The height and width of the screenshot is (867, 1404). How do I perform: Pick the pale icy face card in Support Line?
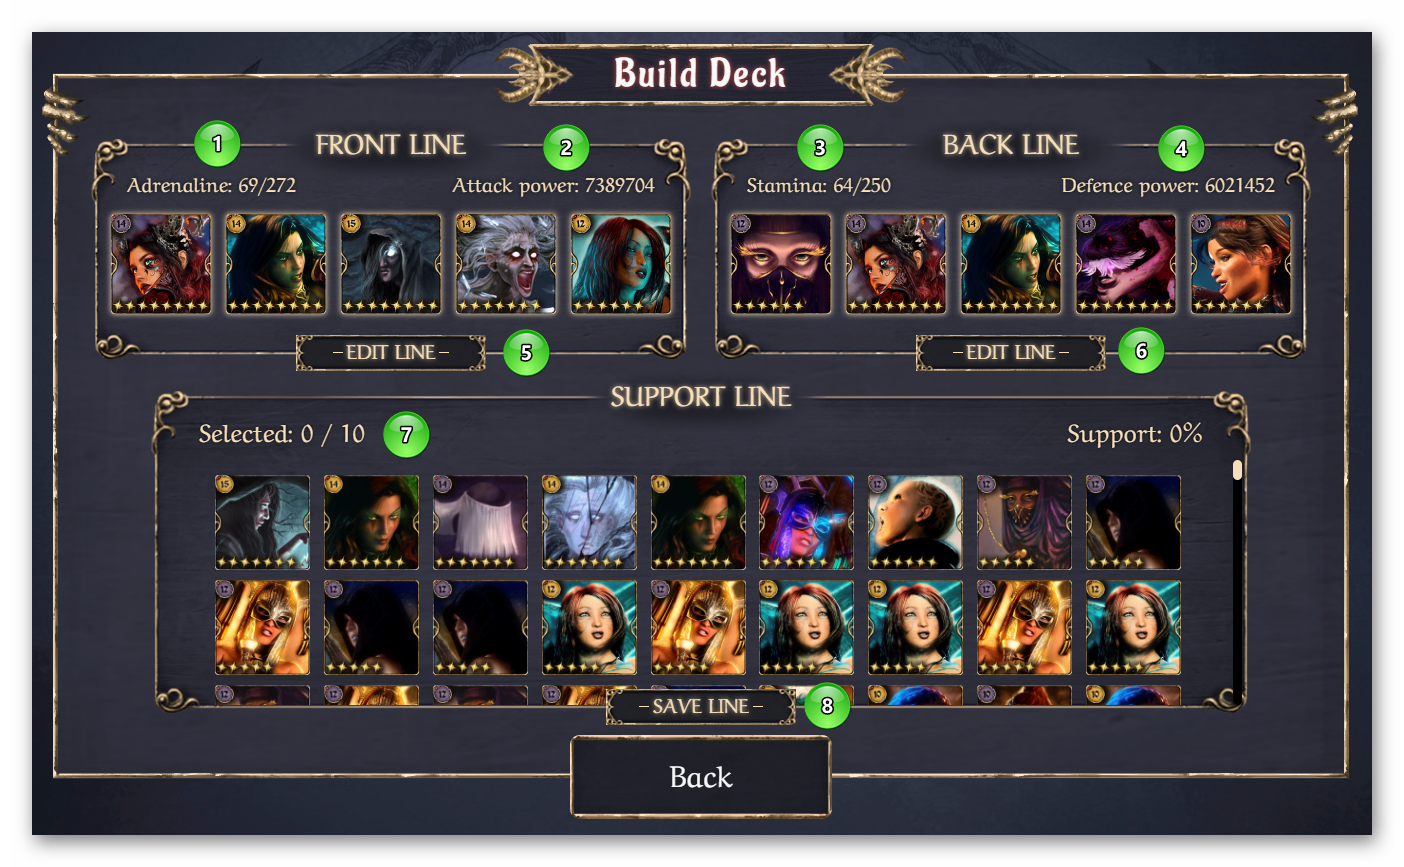[589, 522]
